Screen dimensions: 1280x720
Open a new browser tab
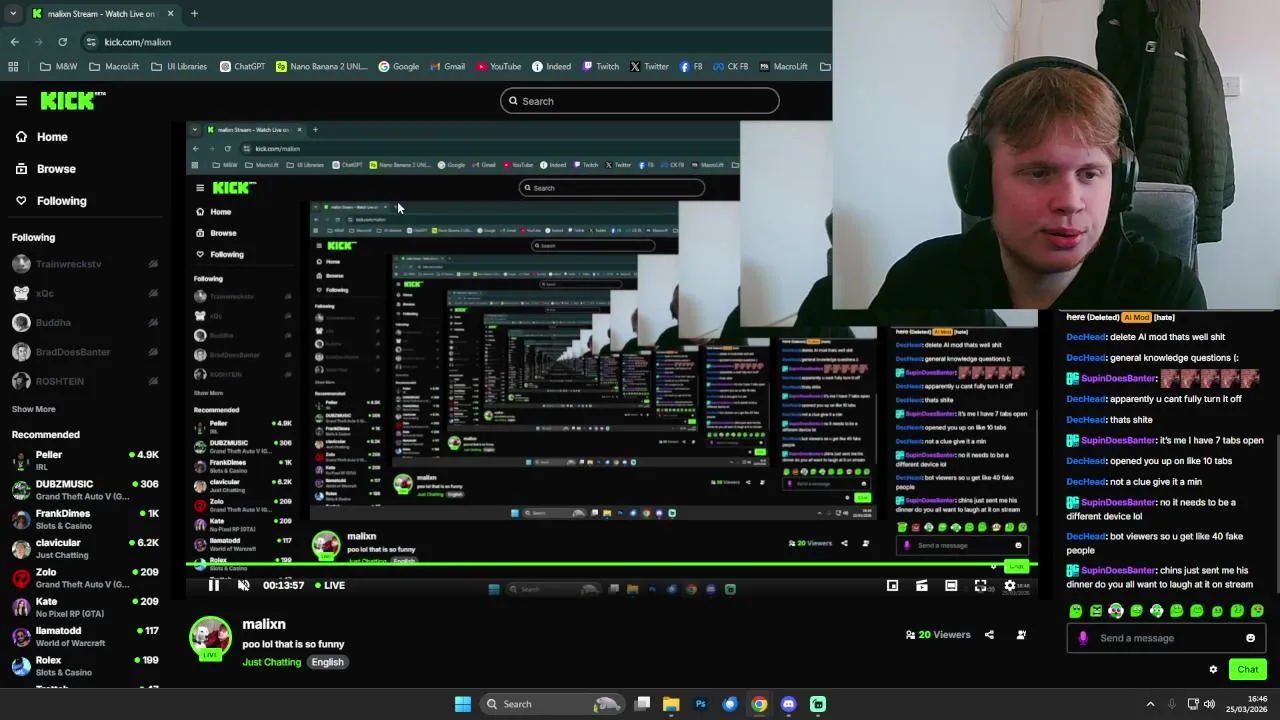pyautogui.click(x=194, y=14)
